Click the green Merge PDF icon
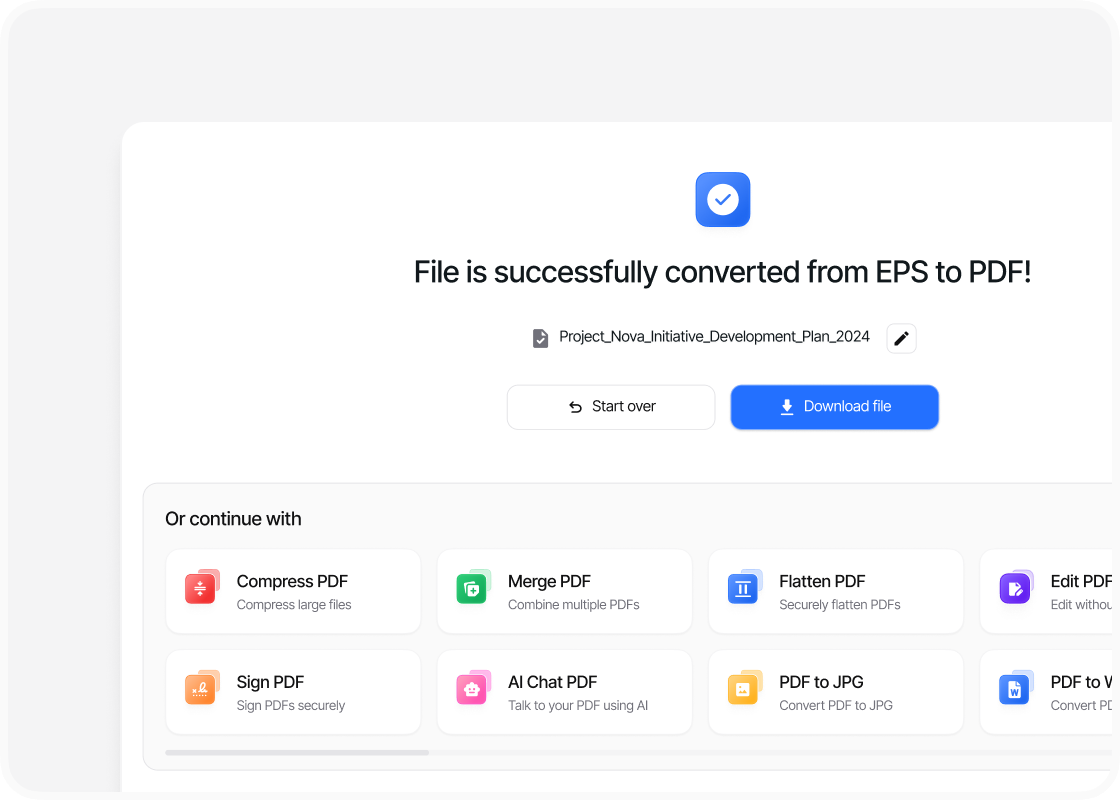This screenshot has width=1120, height=800. [472, 588]
